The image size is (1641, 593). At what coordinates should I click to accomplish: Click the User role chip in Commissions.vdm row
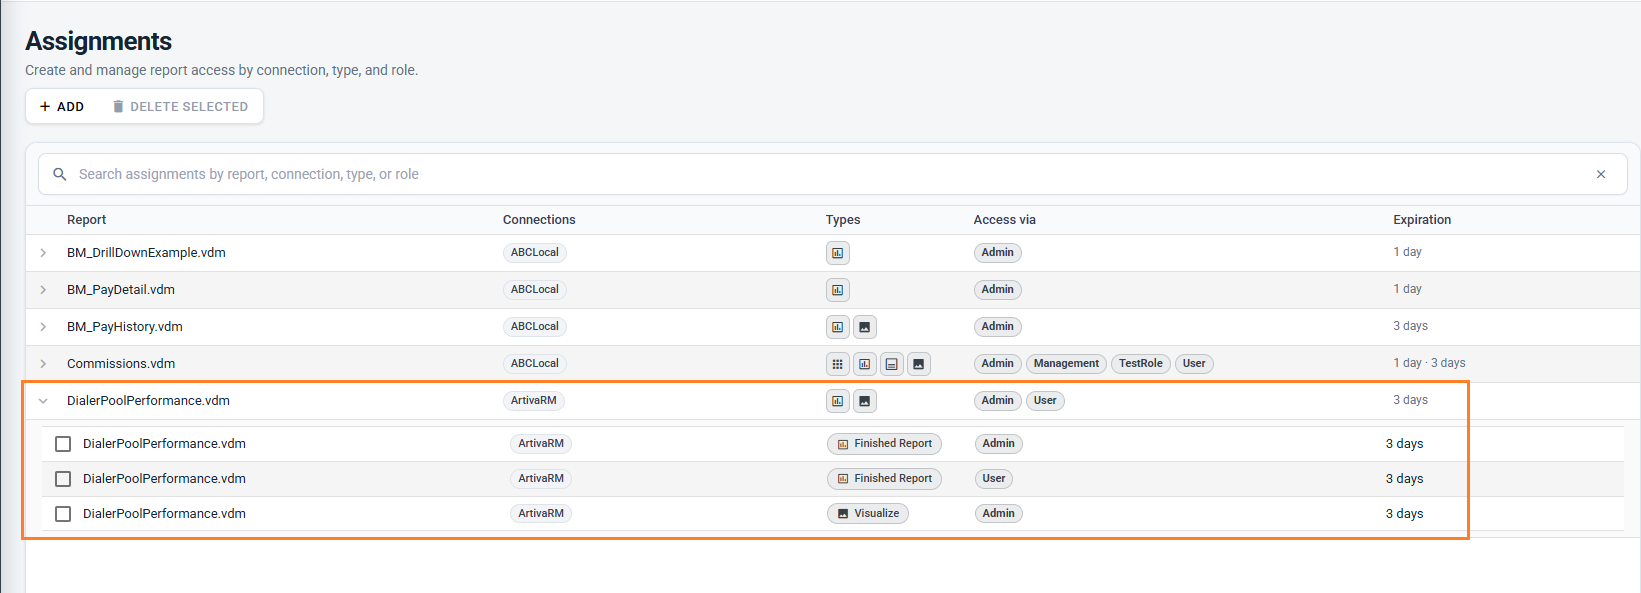[x=1194, y=364]
